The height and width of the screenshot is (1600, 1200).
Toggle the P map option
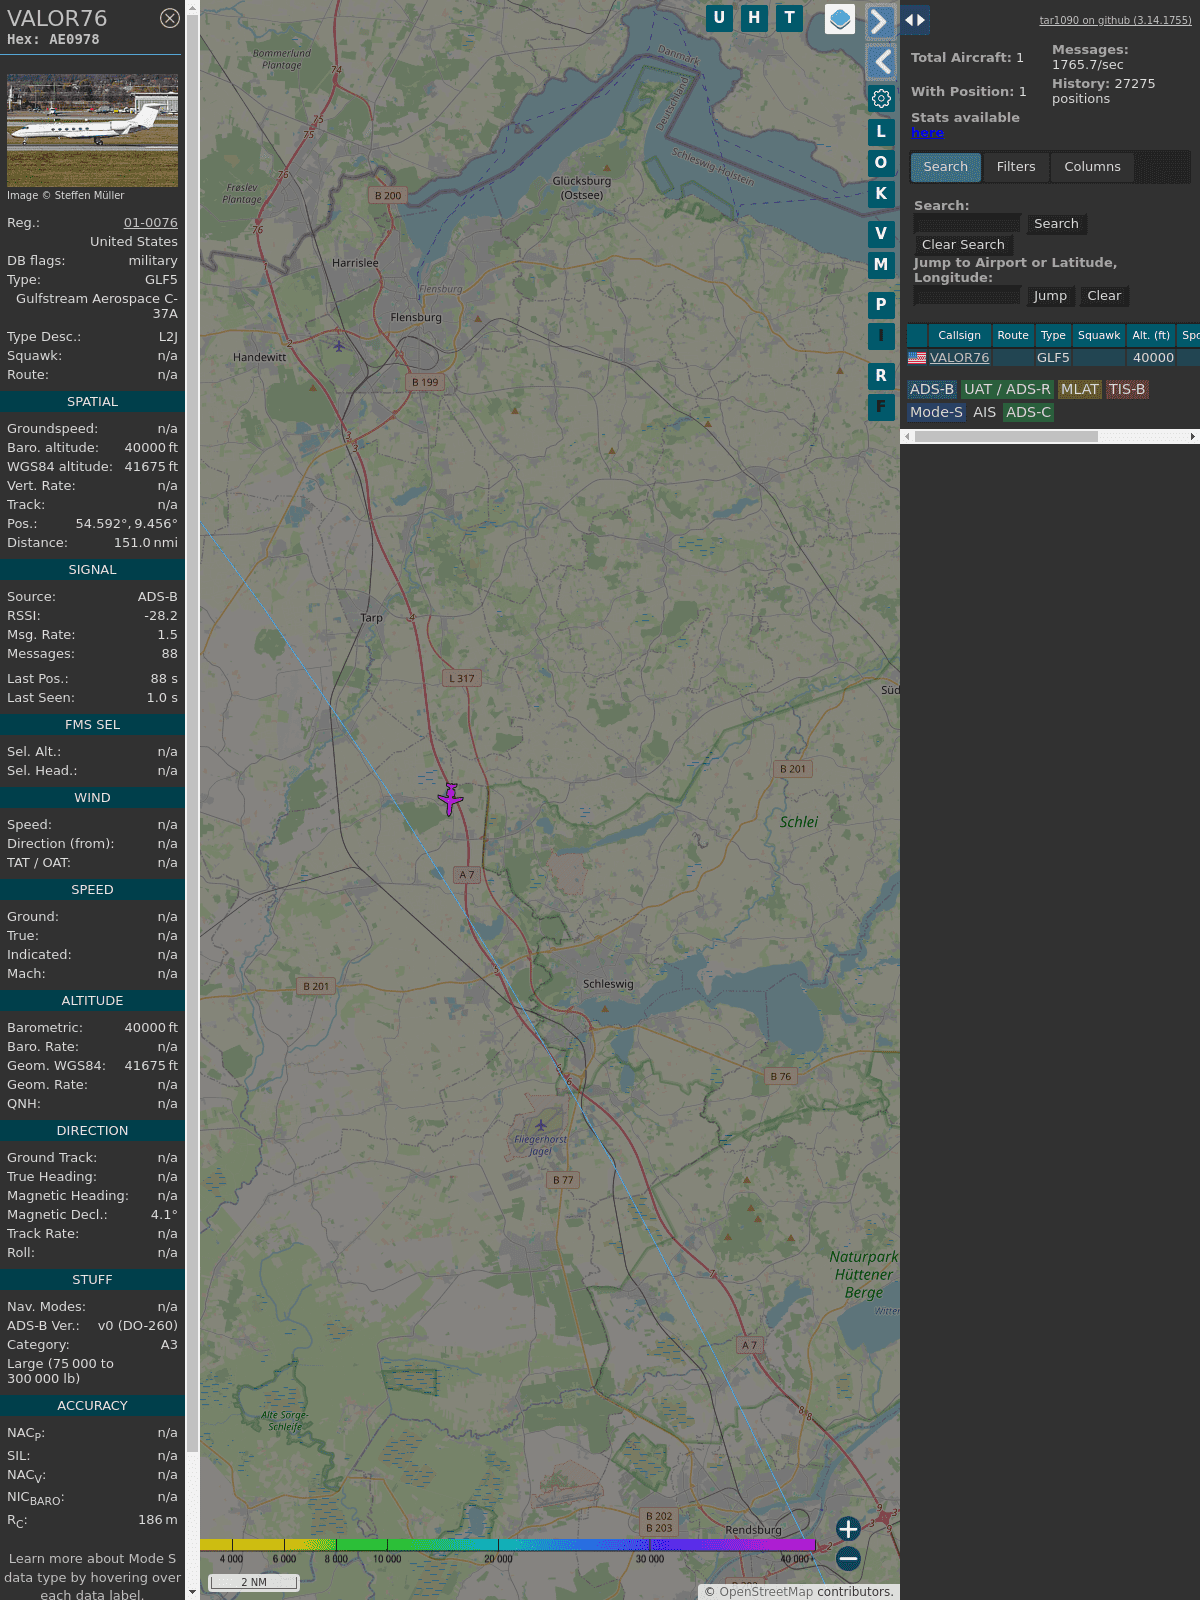tap(881, 305)
